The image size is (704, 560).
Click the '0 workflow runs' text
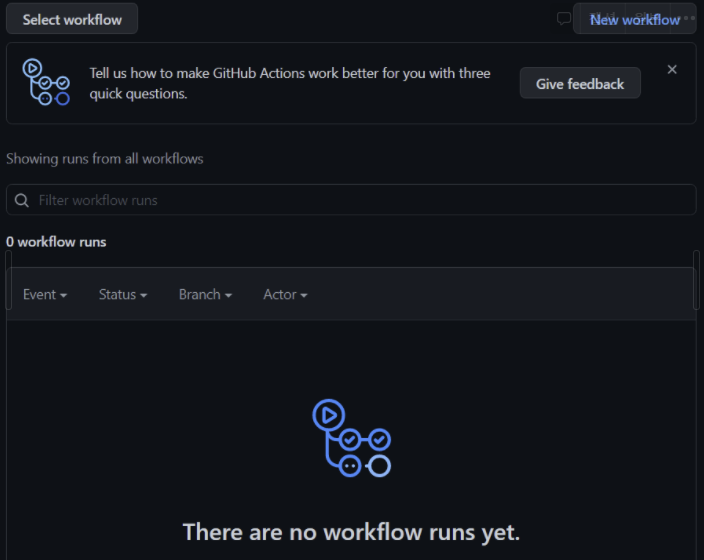(56, 242)
